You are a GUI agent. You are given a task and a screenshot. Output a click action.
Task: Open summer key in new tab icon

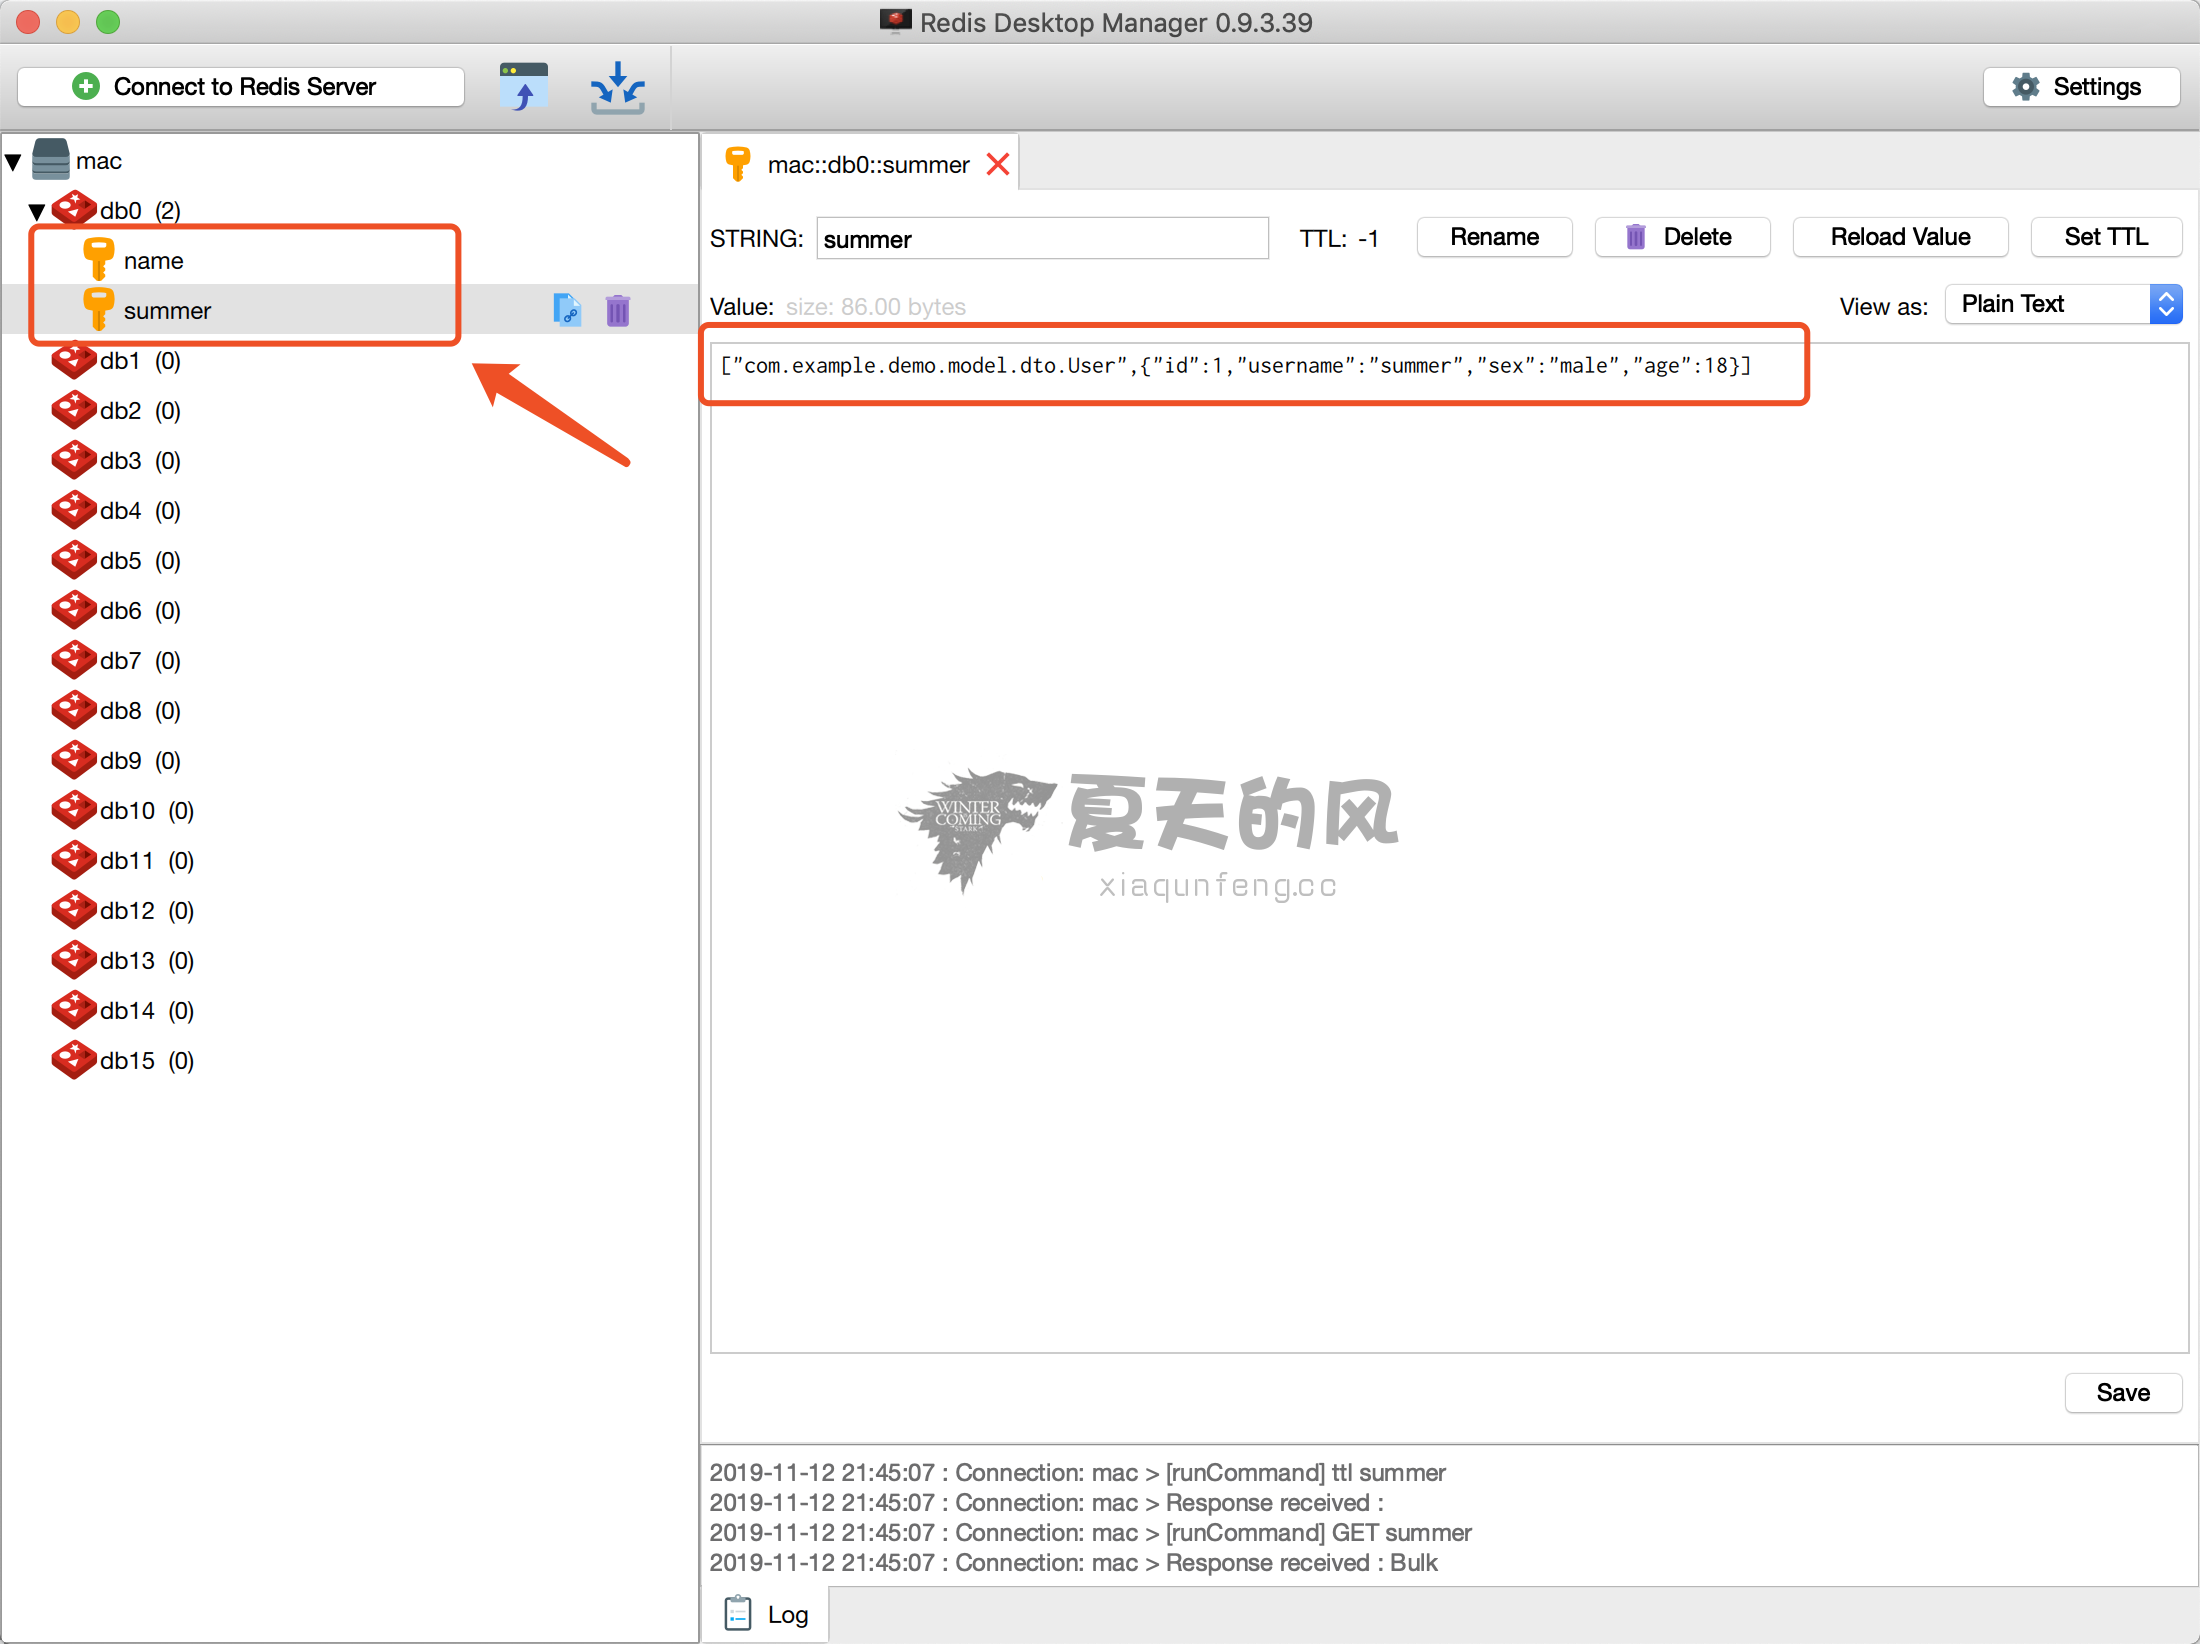point(567,310)
